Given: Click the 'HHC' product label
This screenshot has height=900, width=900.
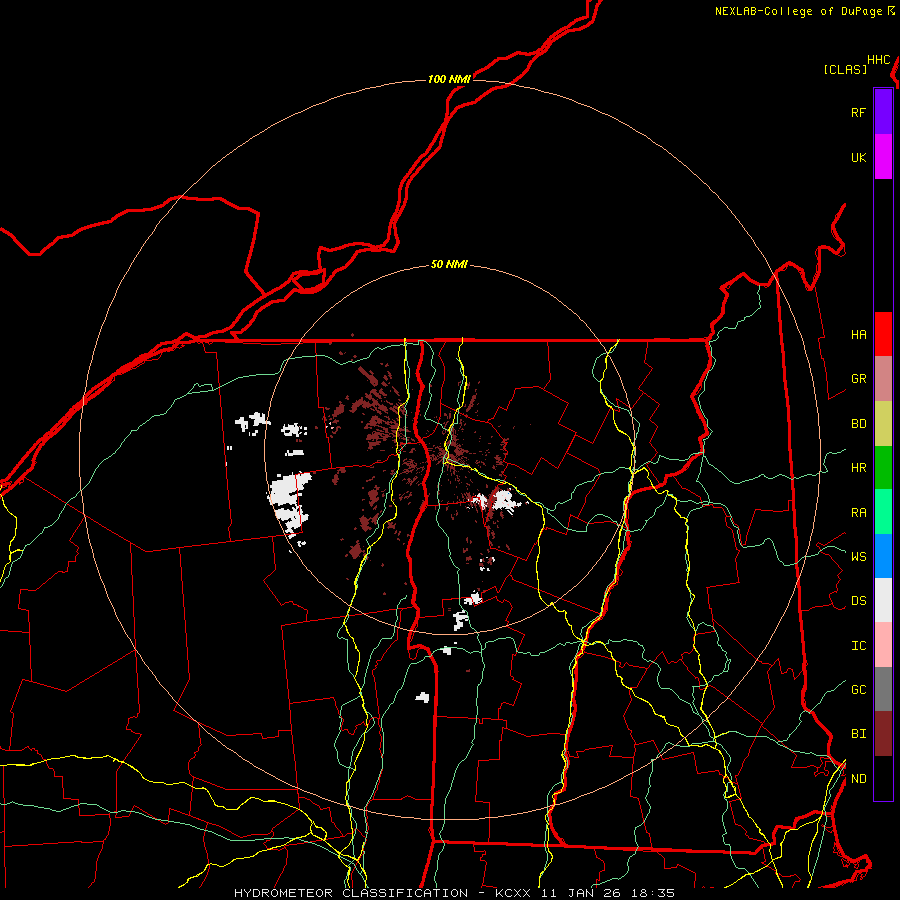Looking at the screenshot, I should (x=879, y=60).
